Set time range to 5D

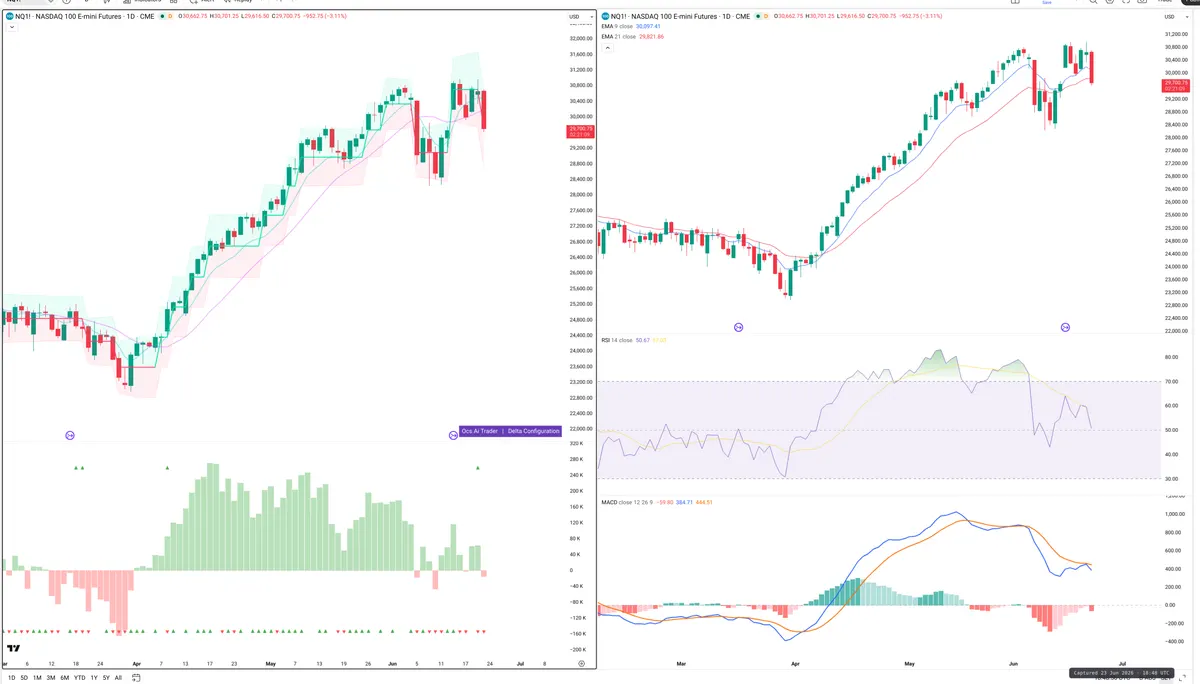[x=24, y=678]
